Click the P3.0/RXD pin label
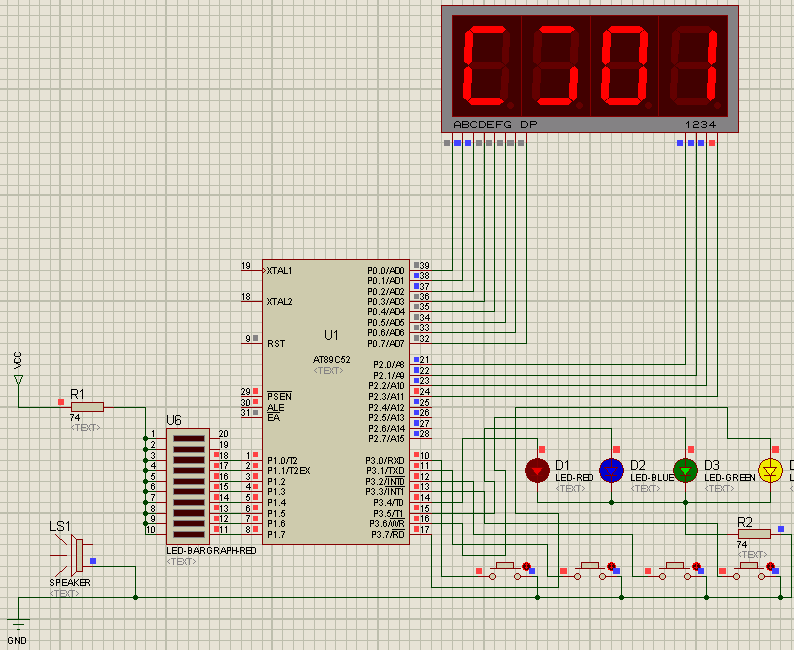Viewport: 794px width, 650px height. pos(385,461)
